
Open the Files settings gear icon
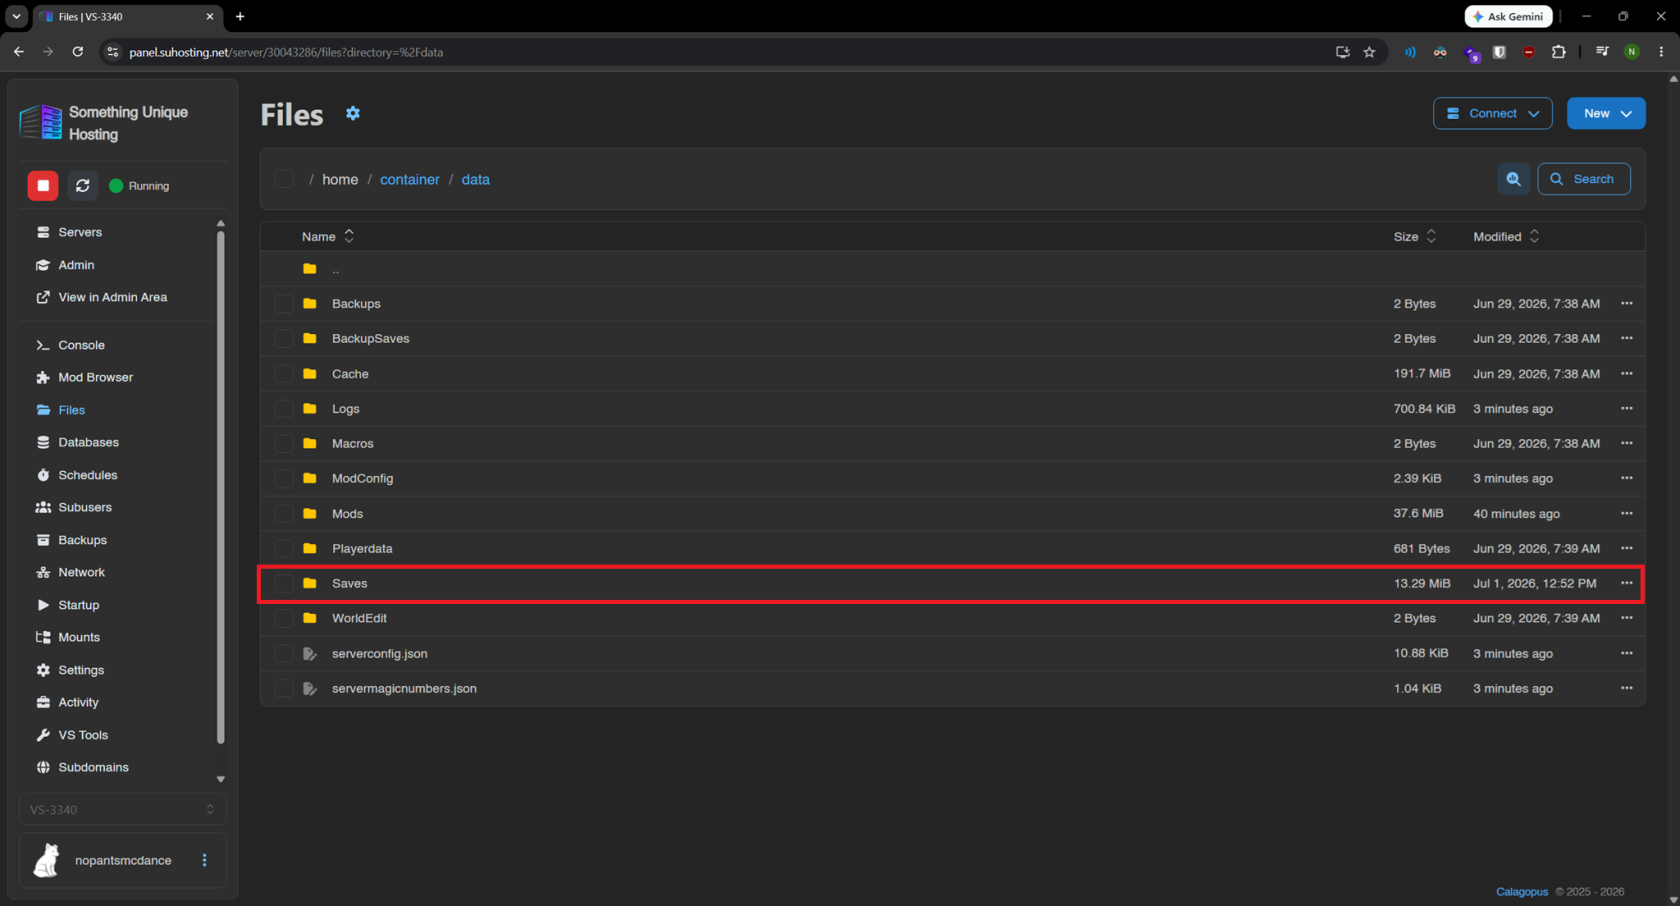(353, 113)
